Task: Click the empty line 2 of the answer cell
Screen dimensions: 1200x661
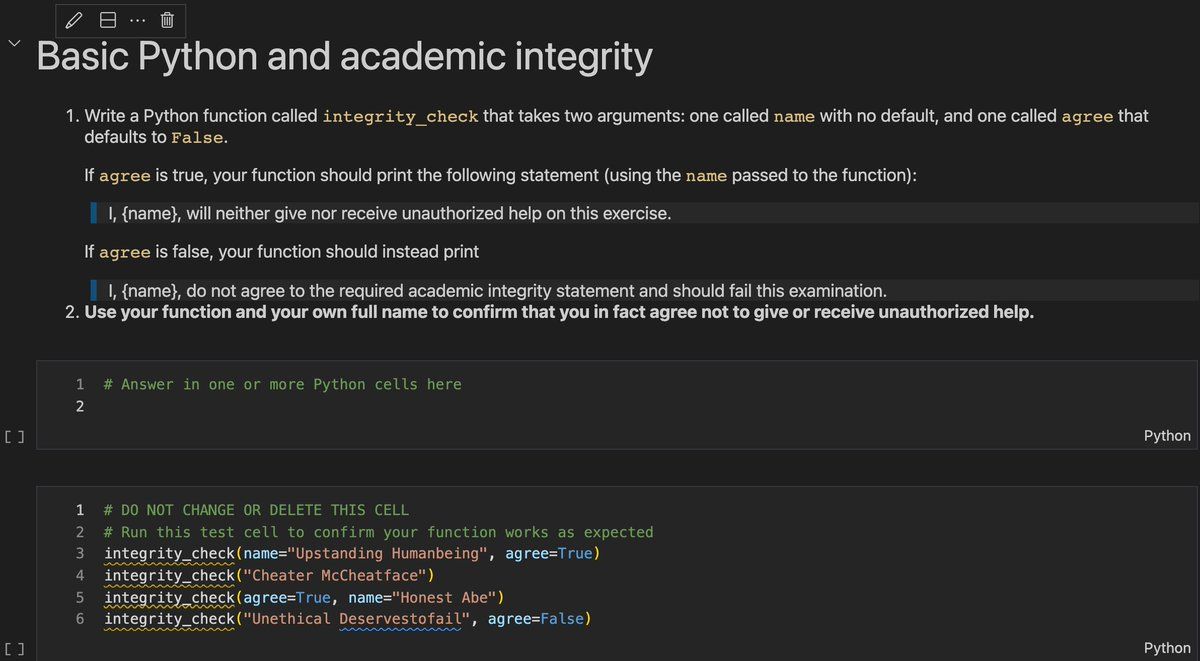Action: (300, 407)
